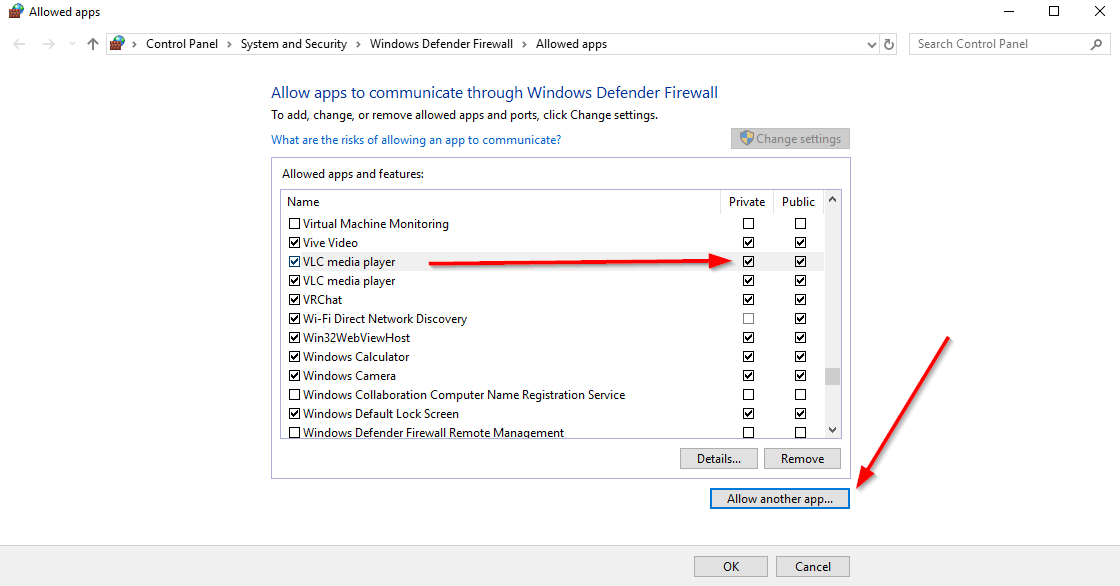Viewport: 1120px width, 586px height.
Task: Go up one folder level
Action: coord(93,44)
